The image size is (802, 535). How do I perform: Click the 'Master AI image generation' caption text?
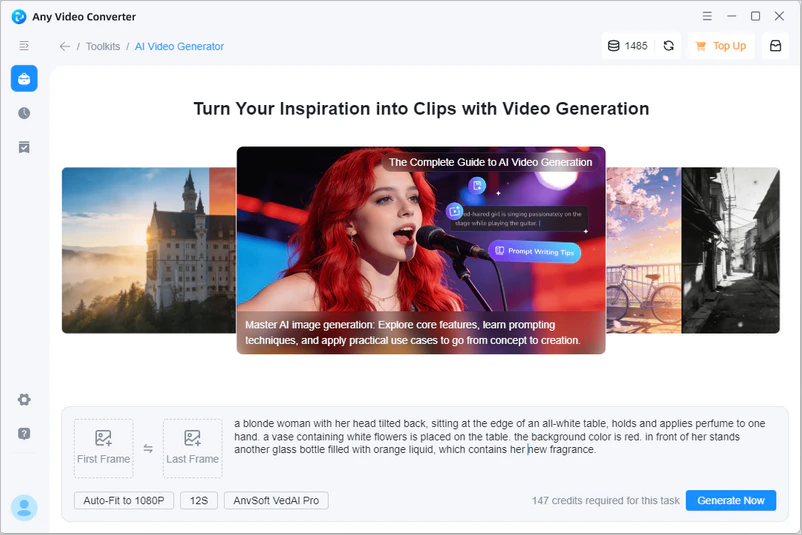(x=413, y=332)
